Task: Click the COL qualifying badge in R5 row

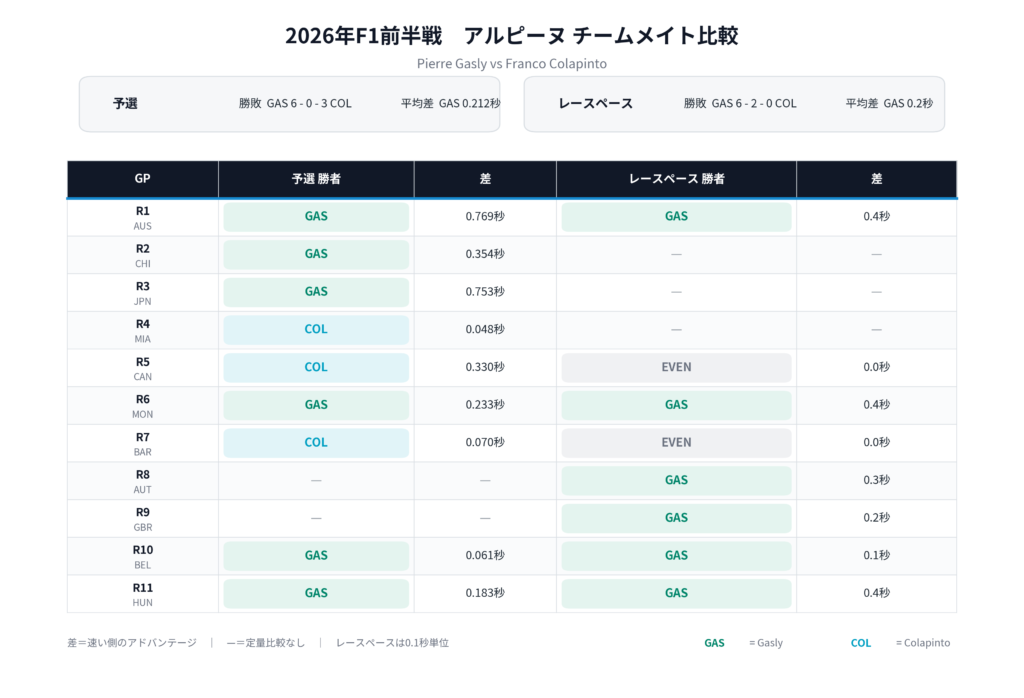Action: click(x=316, y=368)
